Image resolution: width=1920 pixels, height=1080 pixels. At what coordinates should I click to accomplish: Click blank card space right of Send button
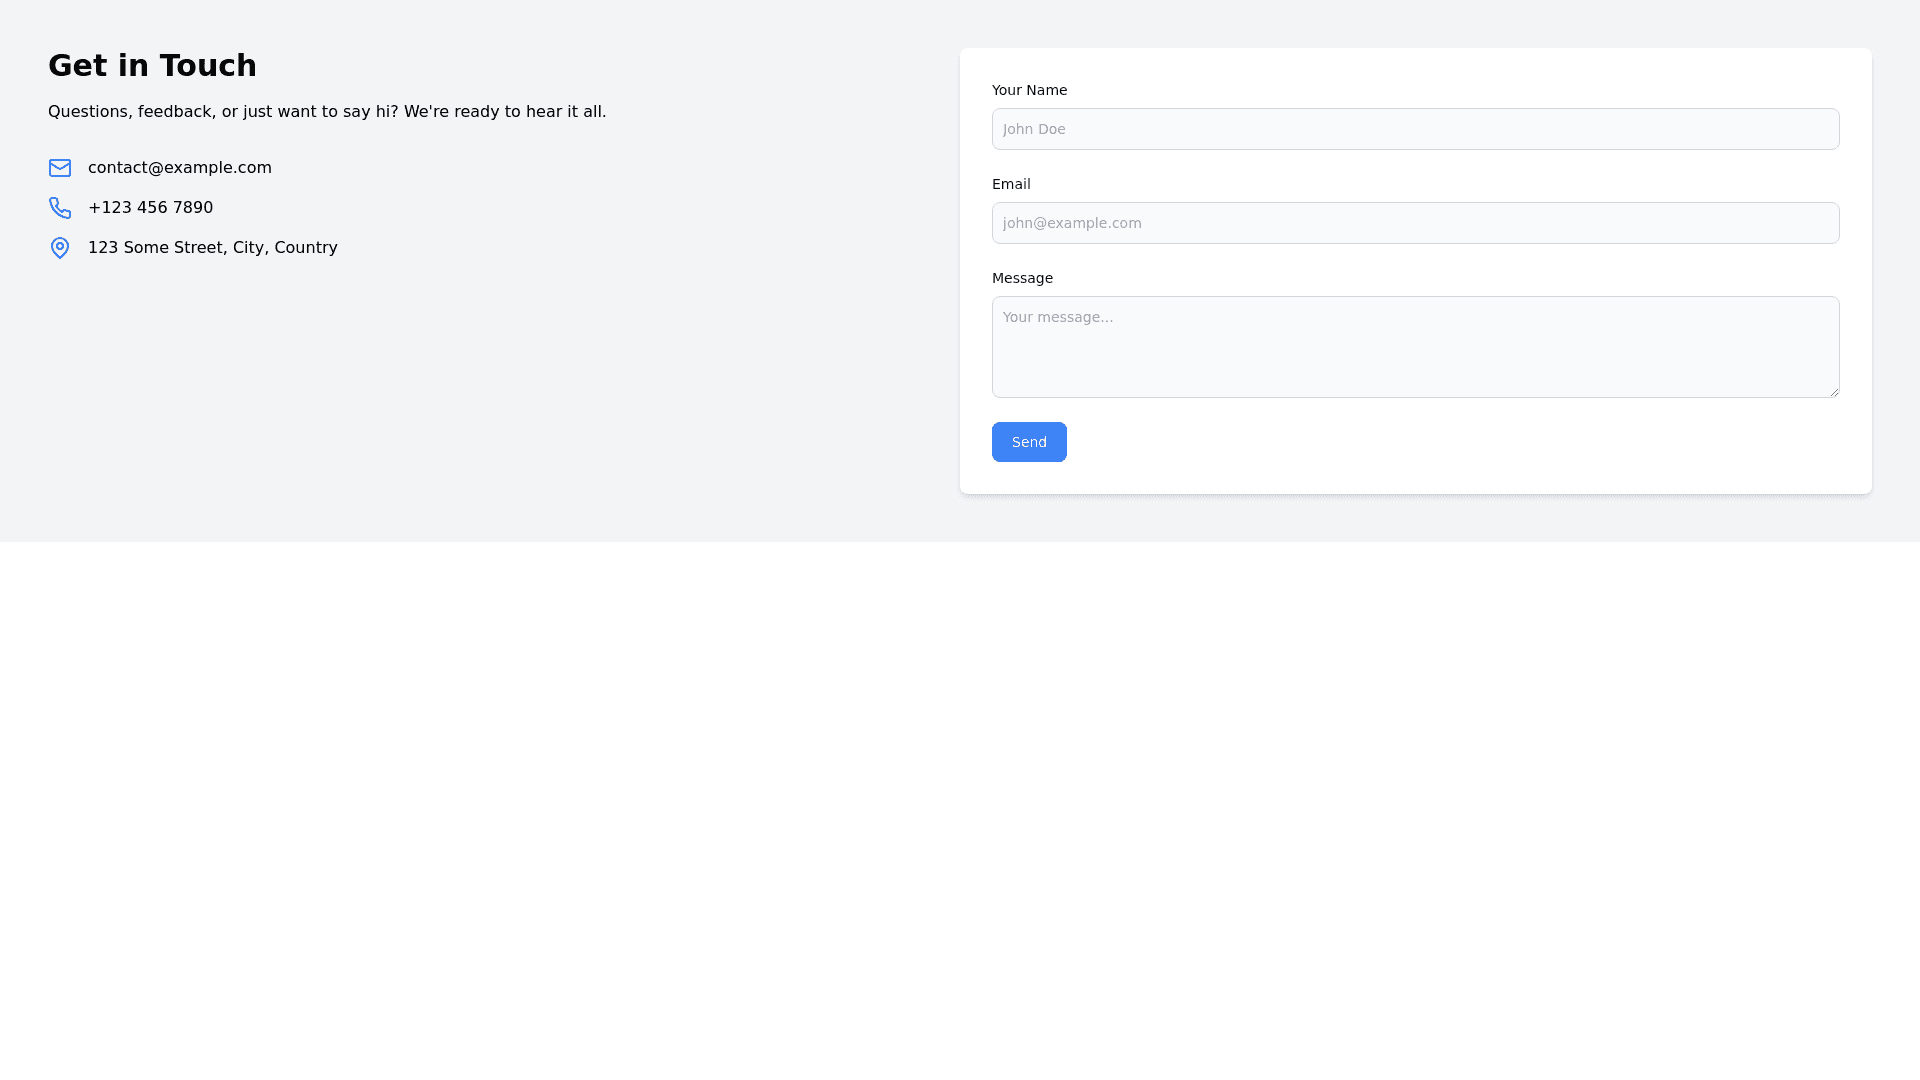[1450, 442]
